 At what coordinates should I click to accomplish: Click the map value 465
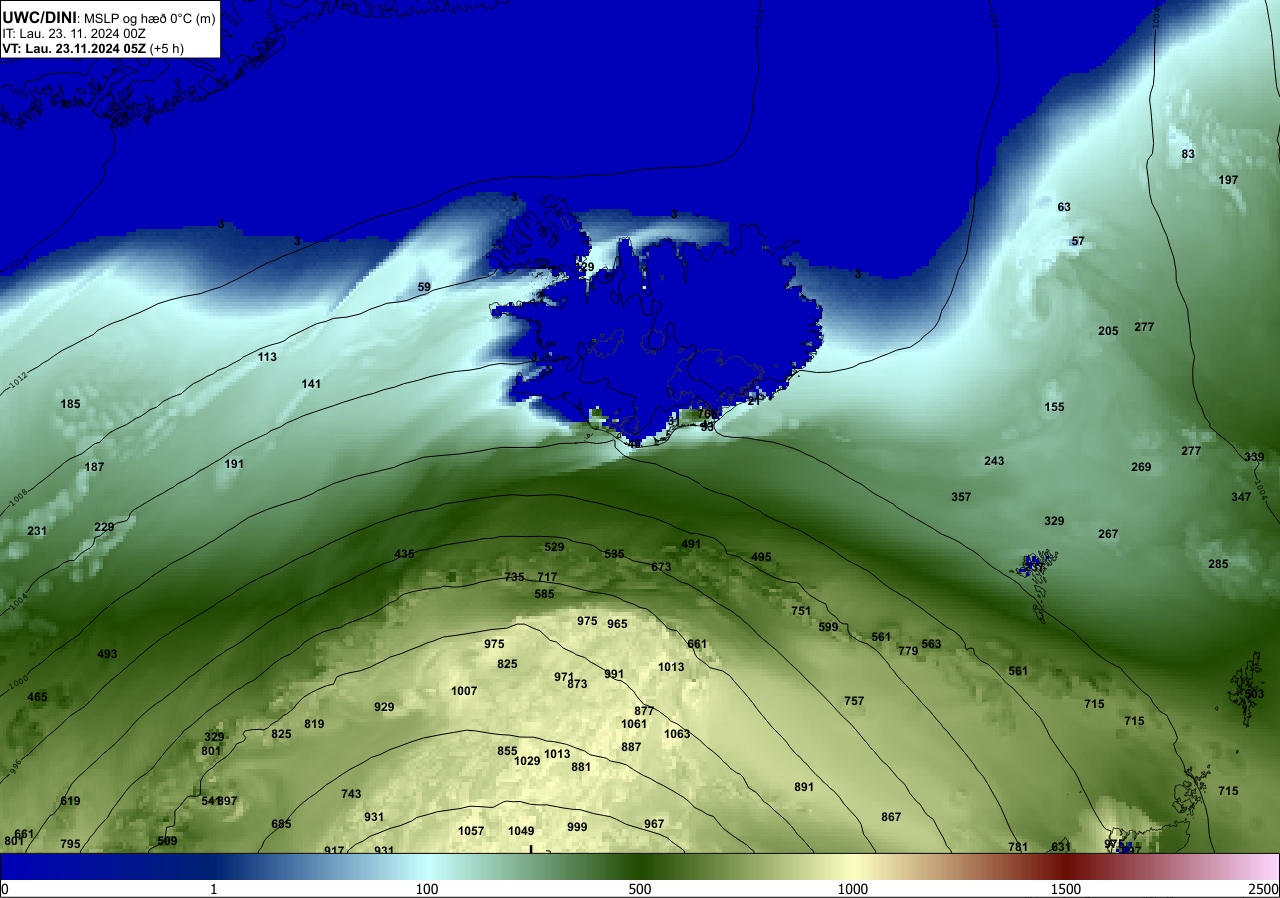37,697
